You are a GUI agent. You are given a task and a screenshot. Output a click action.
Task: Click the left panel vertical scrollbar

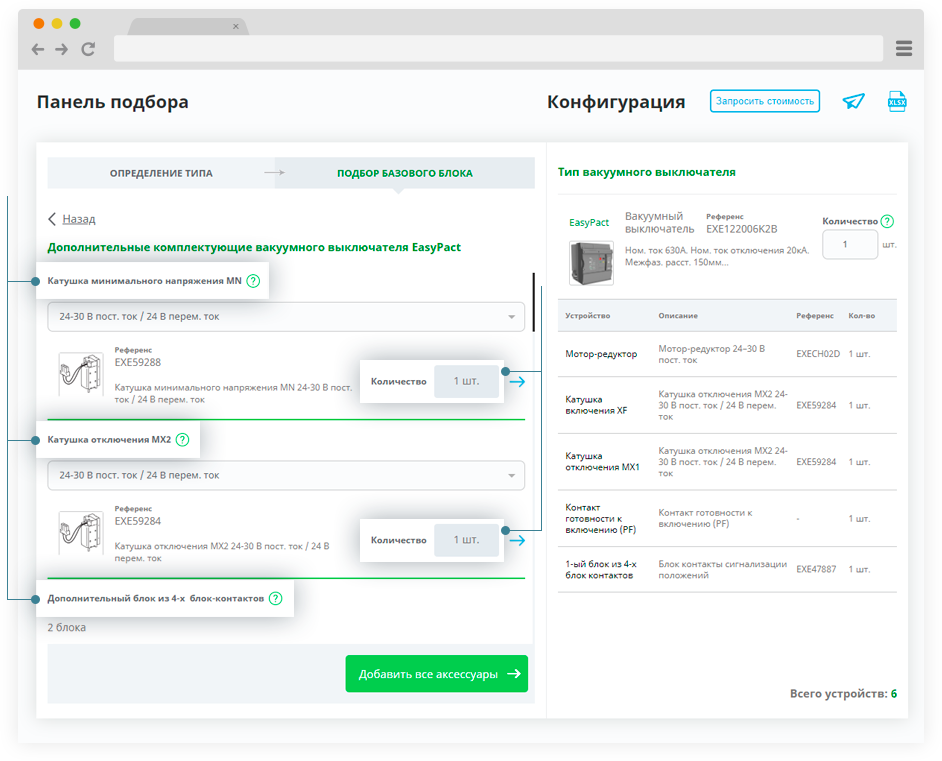(533, 302)
